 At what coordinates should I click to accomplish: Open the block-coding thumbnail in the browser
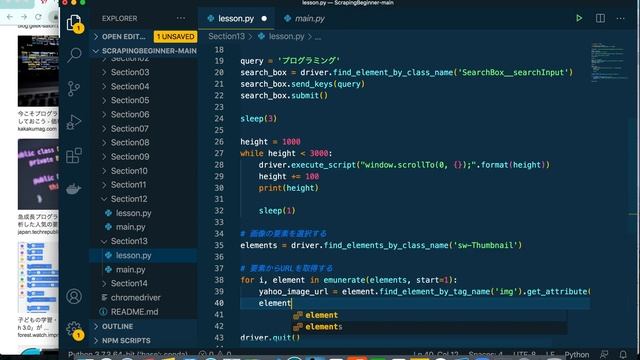coord(38,278)
